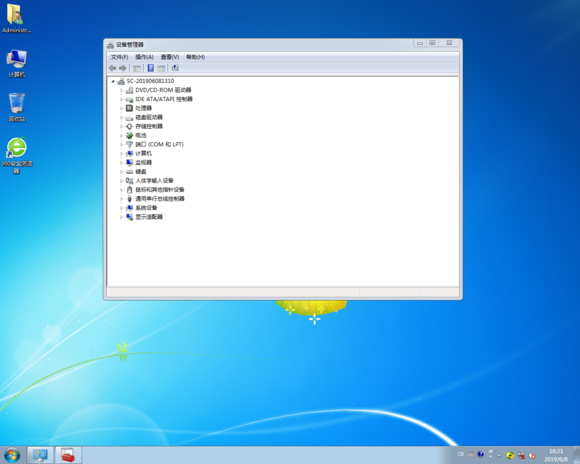Select the 系统设备 tree row
The height and width of the screenshot is (464, 580).
146,208
